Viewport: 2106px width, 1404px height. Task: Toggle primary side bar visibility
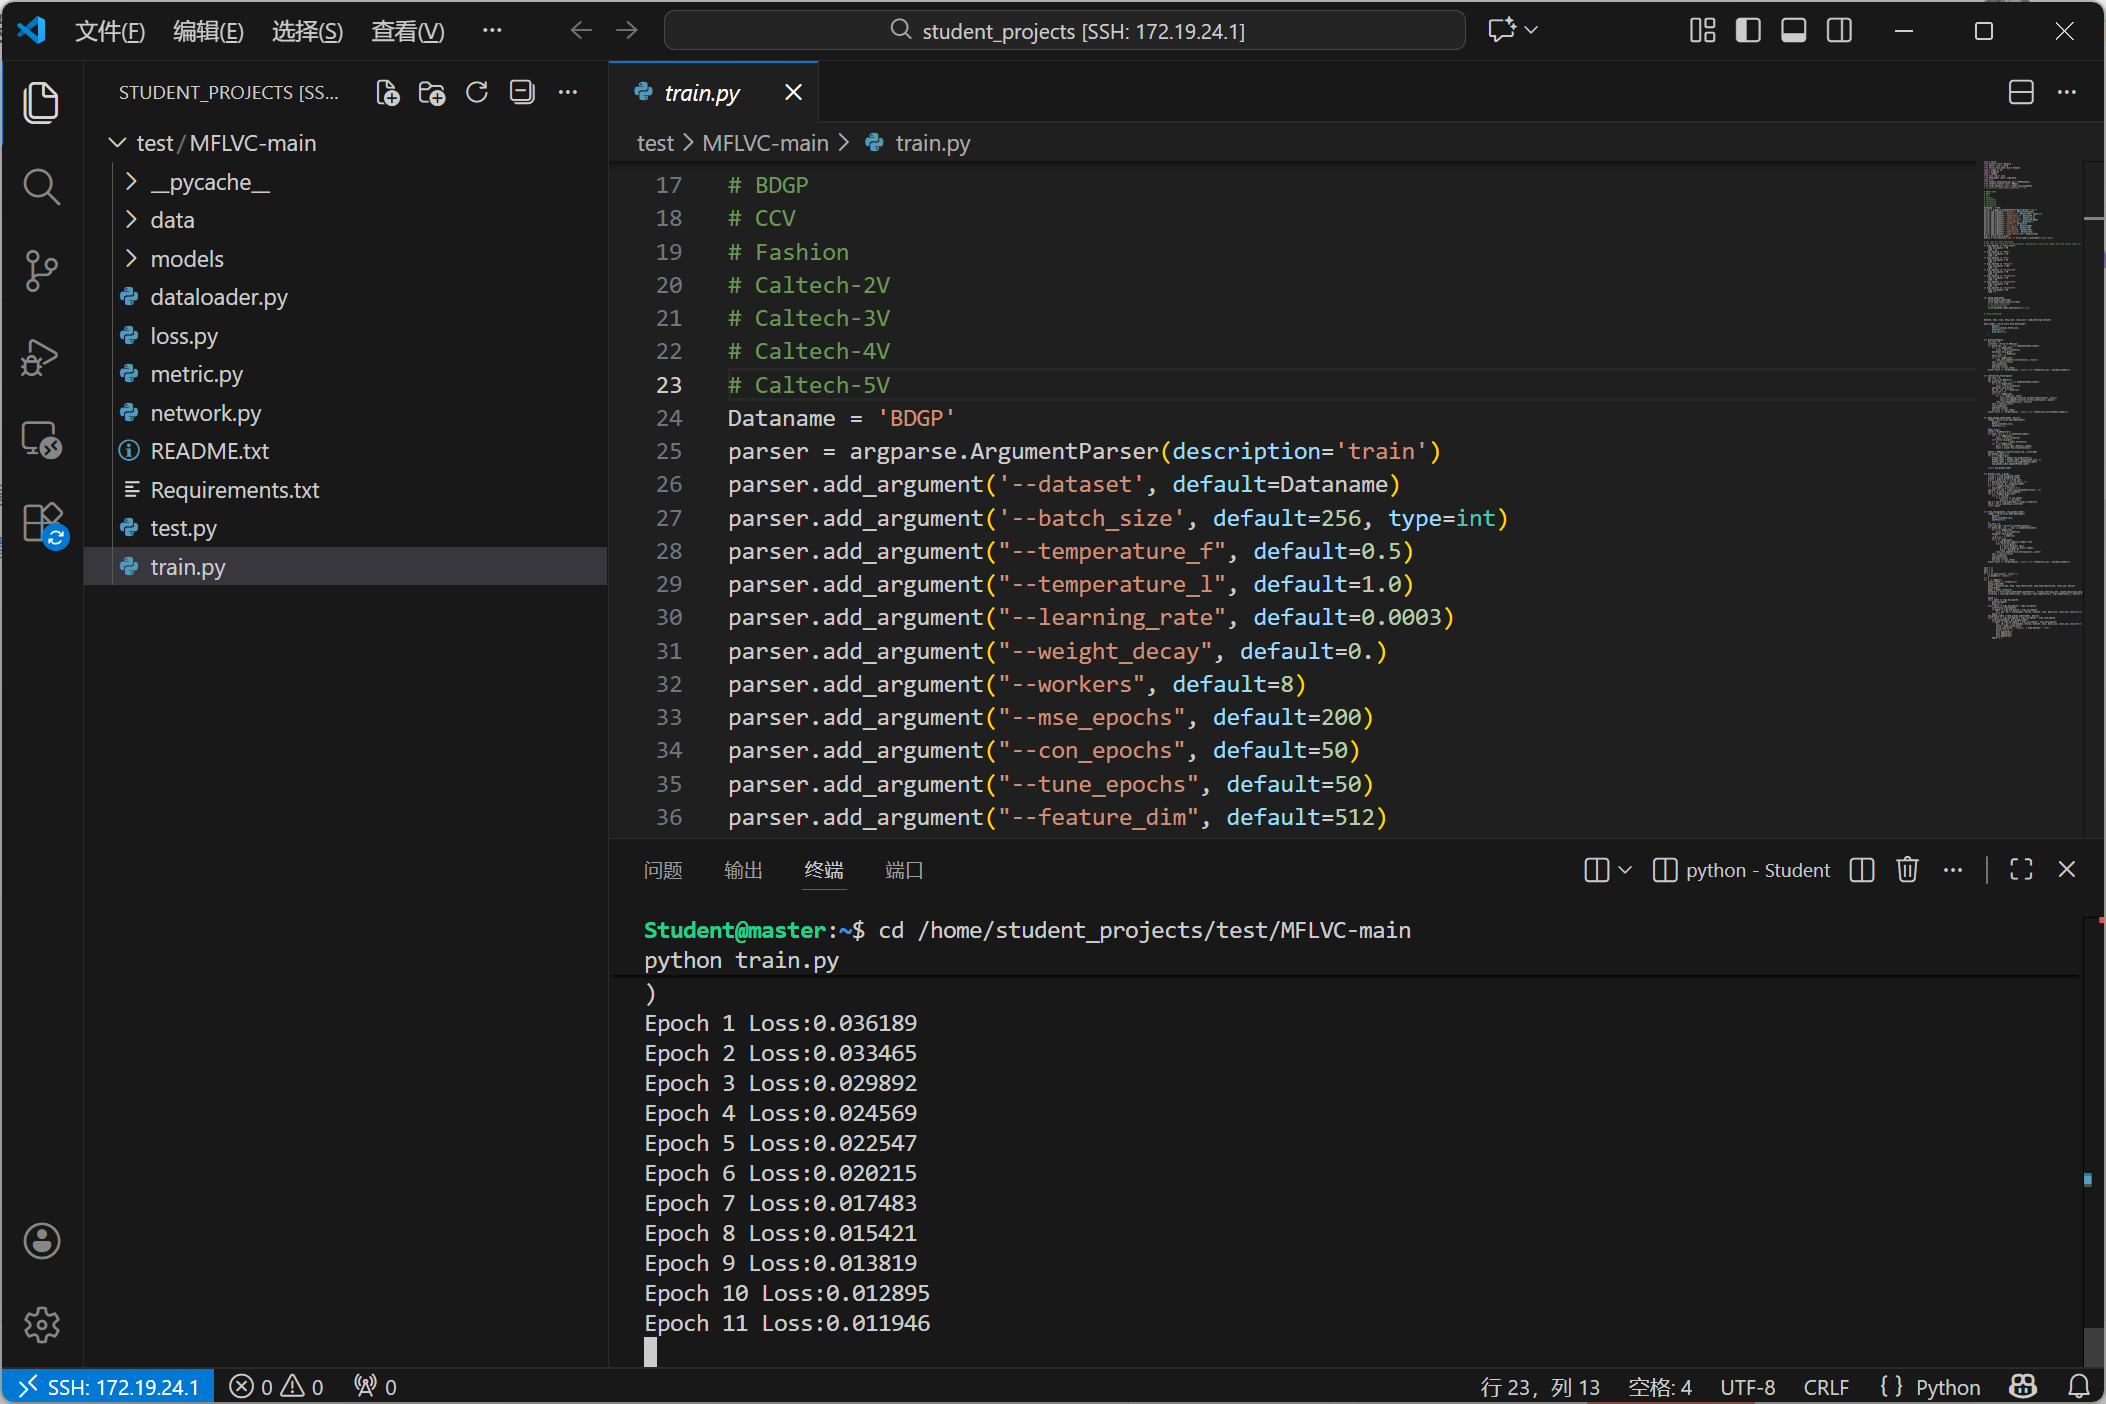1748,31
